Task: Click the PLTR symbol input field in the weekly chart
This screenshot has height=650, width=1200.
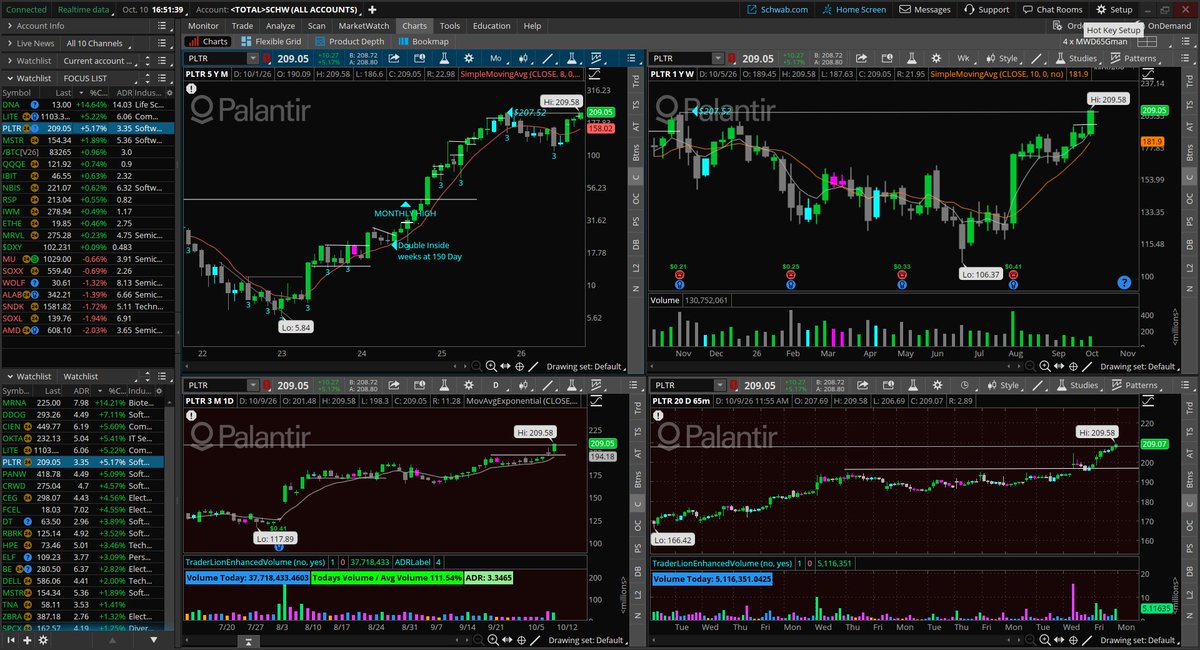Action: [682, 59]
